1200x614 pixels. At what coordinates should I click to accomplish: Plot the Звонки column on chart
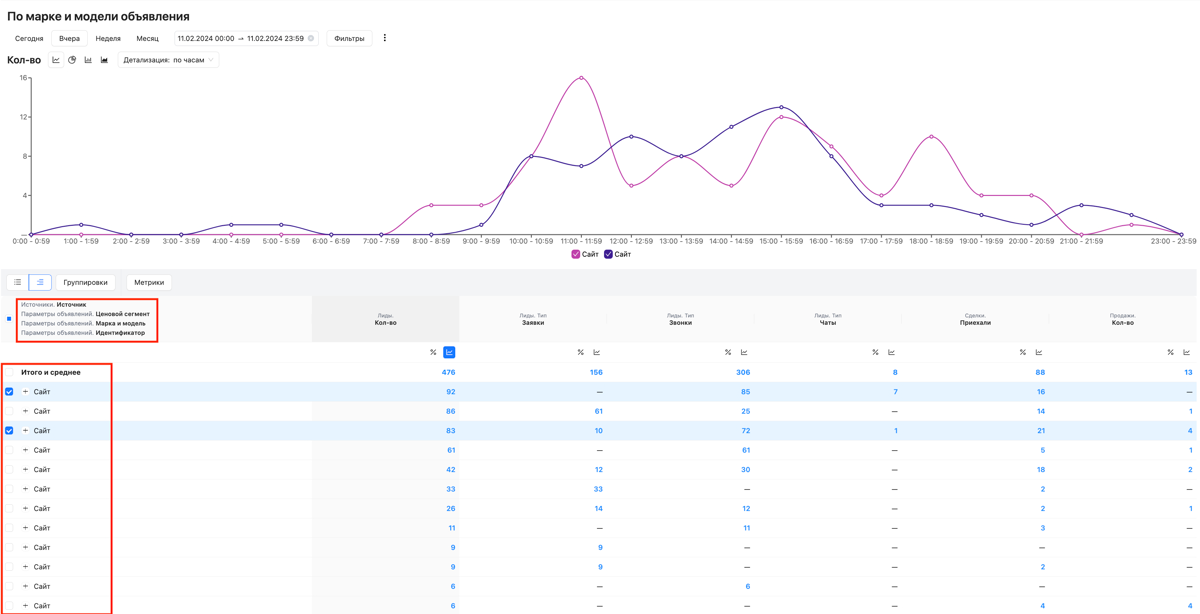point(744,352)
